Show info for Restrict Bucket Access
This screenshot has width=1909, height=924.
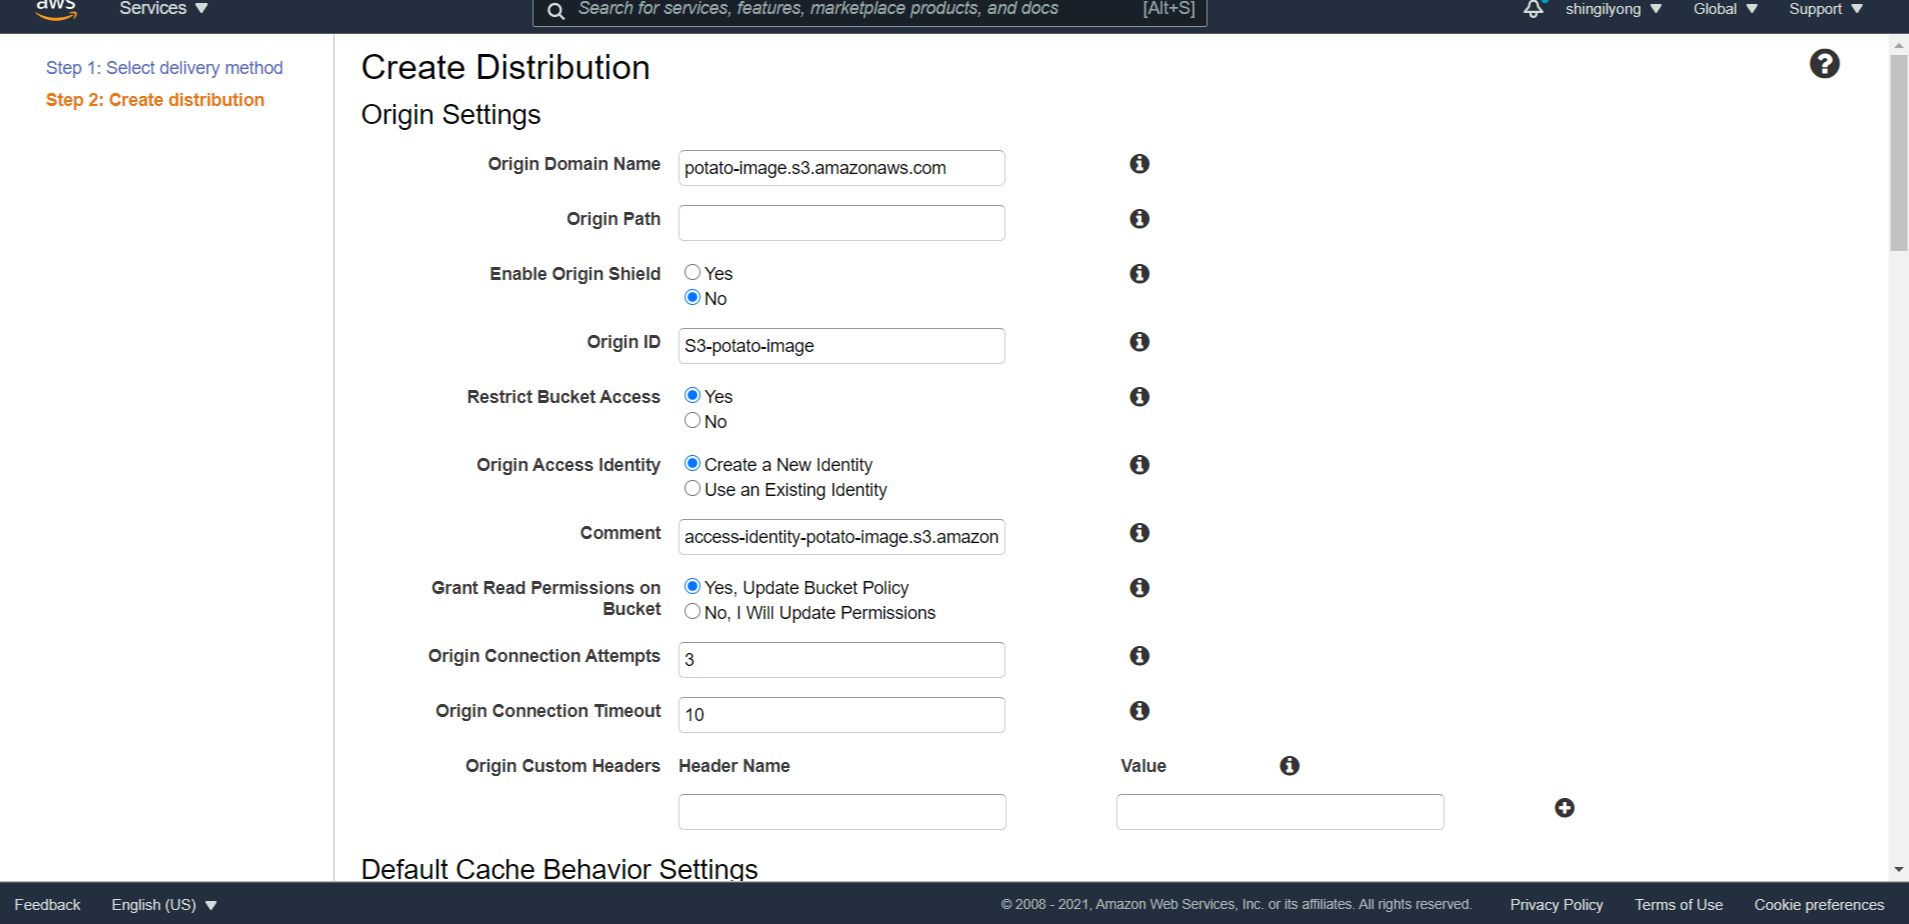1139,396
